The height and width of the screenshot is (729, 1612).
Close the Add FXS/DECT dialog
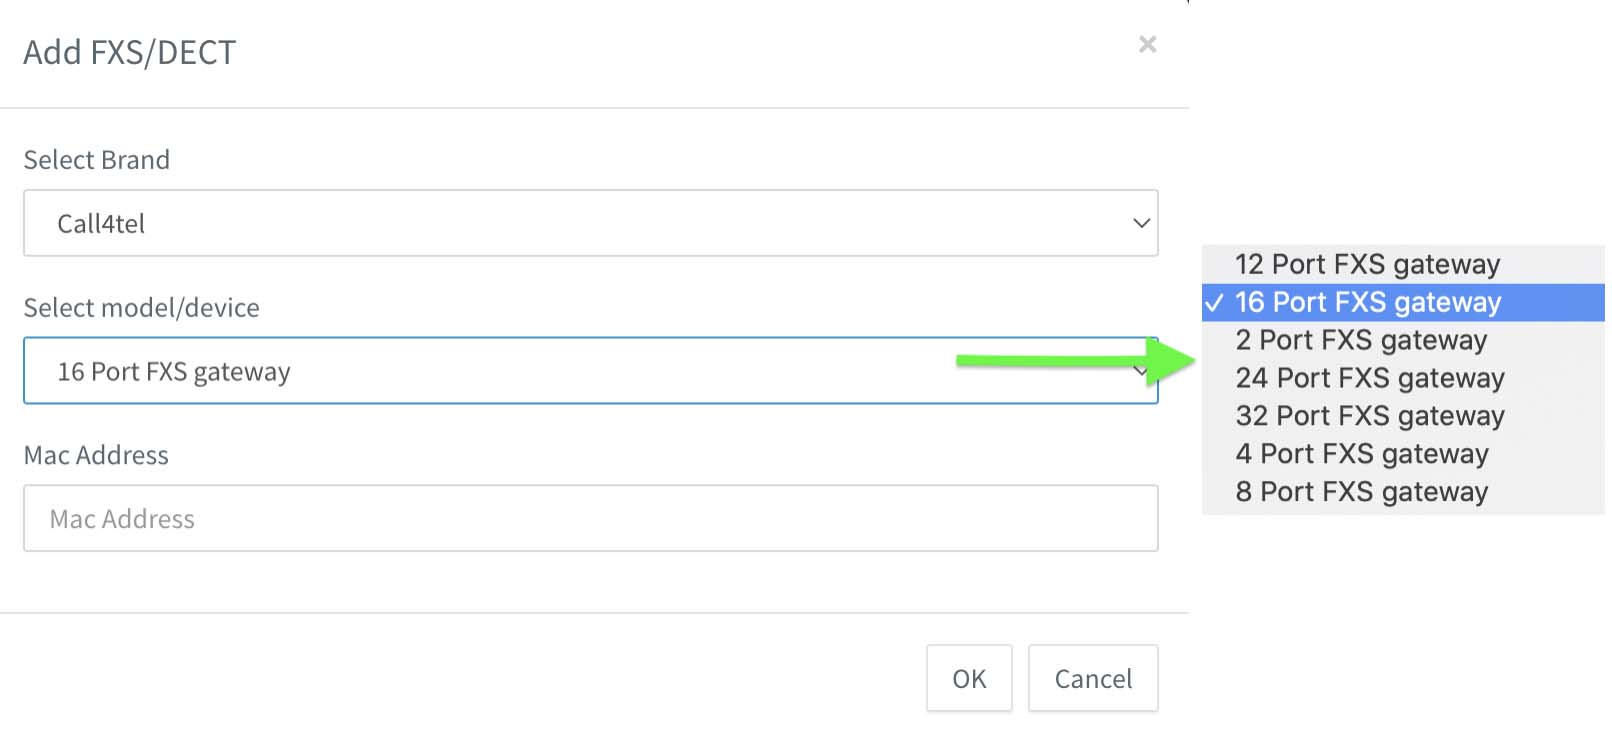[1147, 44]
